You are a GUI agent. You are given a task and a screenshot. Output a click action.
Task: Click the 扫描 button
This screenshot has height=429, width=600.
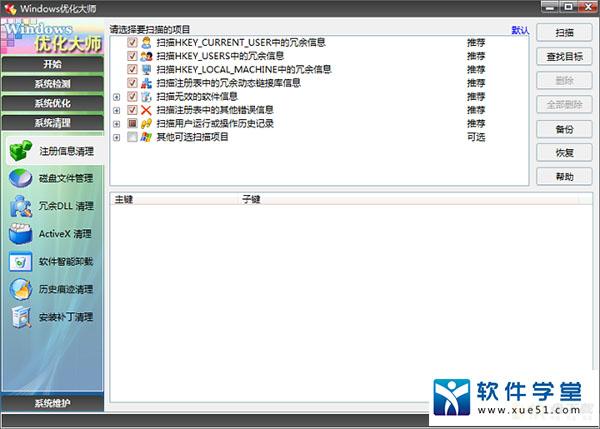564,33
